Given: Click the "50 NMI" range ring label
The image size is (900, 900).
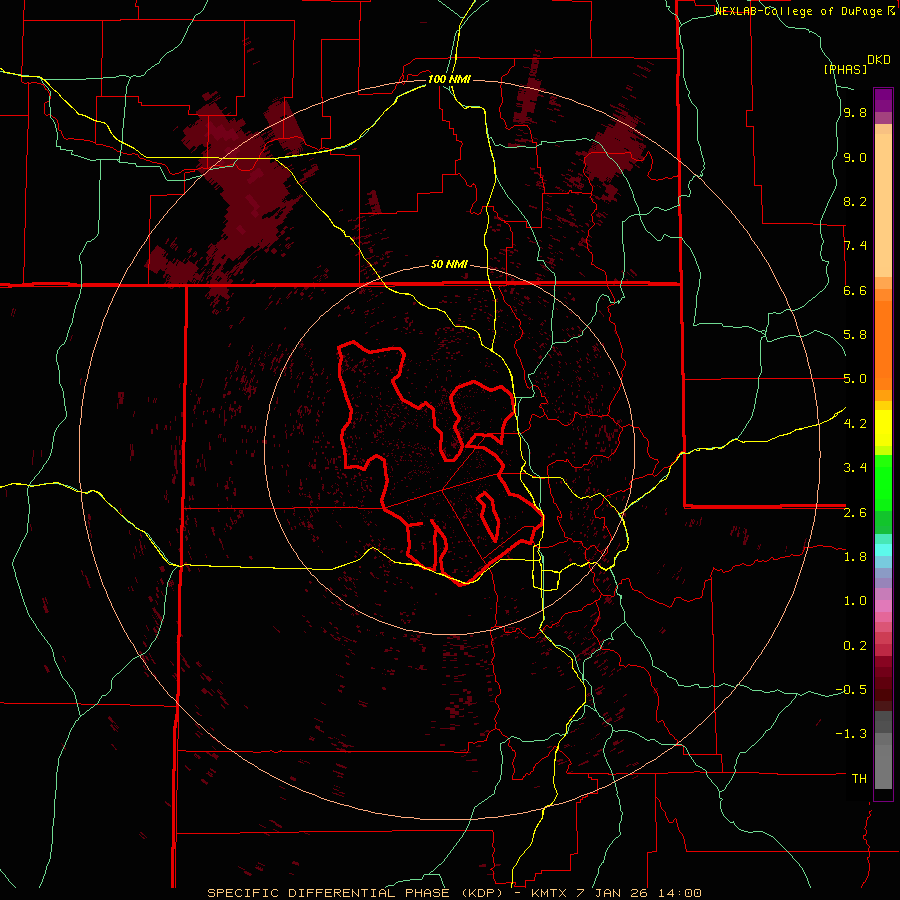Looking at the screenshot, I should click(449, 265).
